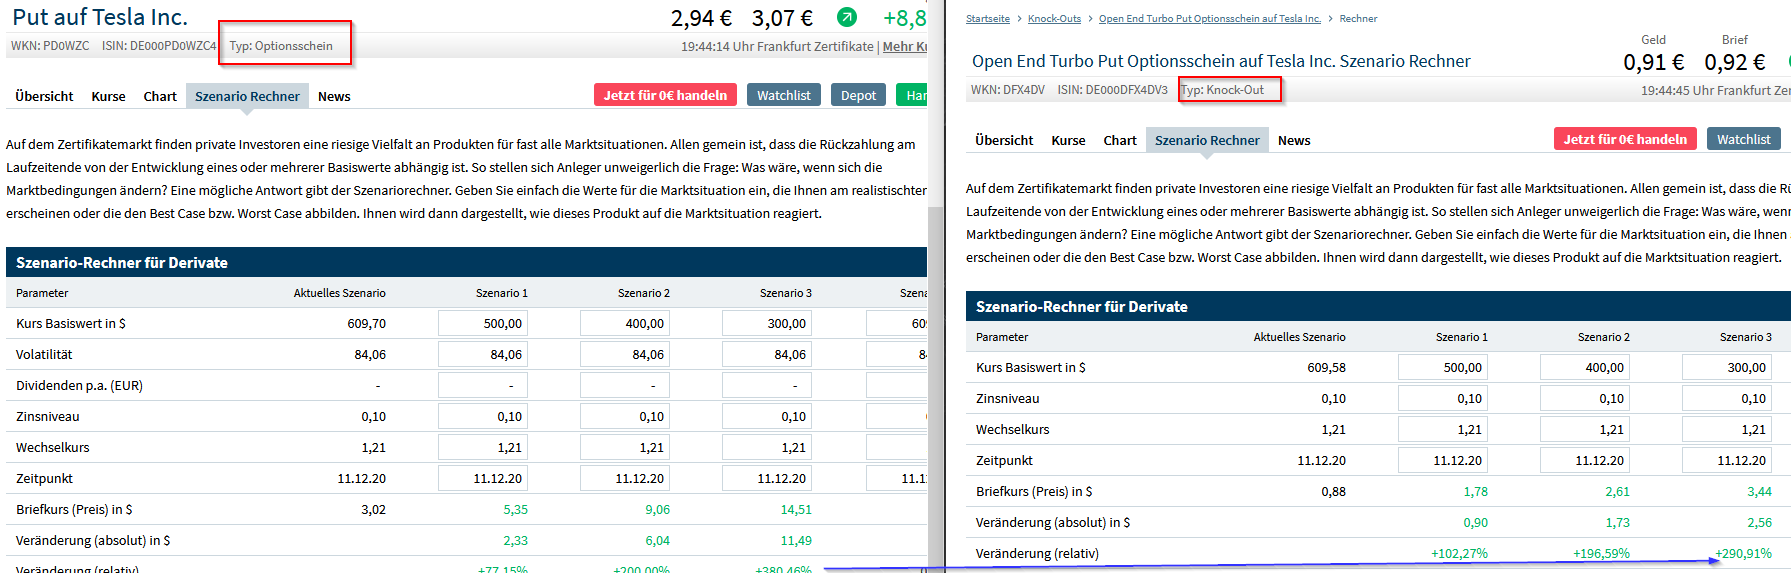Viewport: 1791px width, 573px height.
Task: Edit Zinsniveau Szenario 2 field, Optionsschein page
Action: 624,416
